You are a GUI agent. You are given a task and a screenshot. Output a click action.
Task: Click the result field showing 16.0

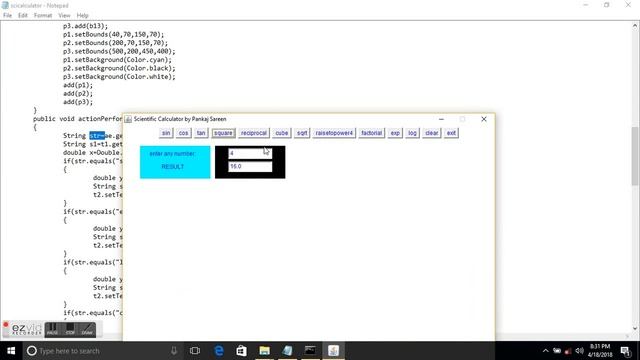(250, 167)
